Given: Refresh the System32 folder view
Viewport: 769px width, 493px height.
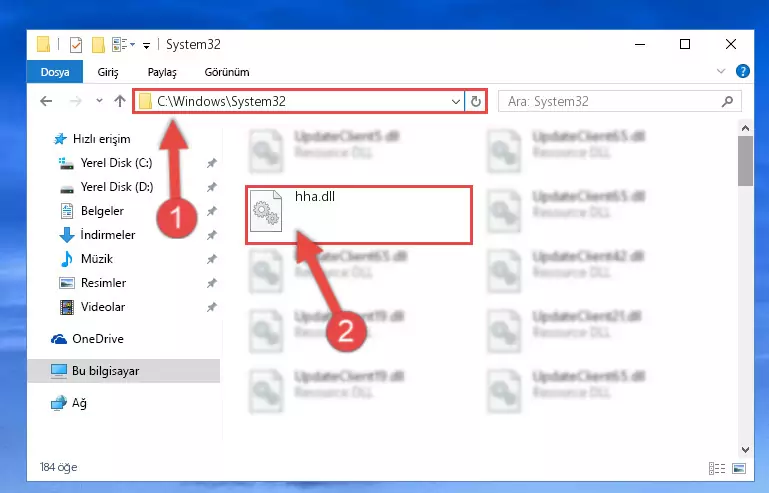Looking at the screenshot, I should pos(475,102).
